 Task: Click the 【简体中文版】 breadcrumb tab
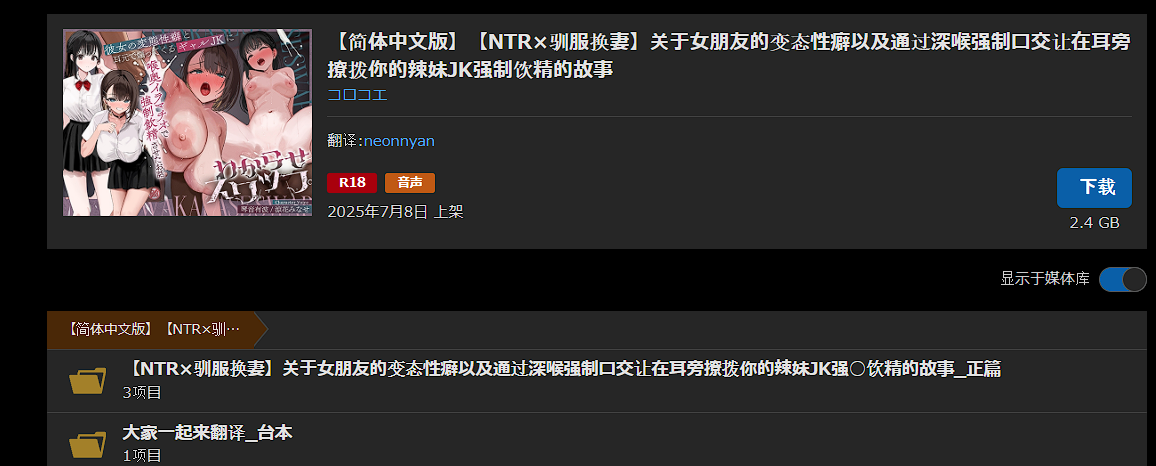click(x=153, y=330)
